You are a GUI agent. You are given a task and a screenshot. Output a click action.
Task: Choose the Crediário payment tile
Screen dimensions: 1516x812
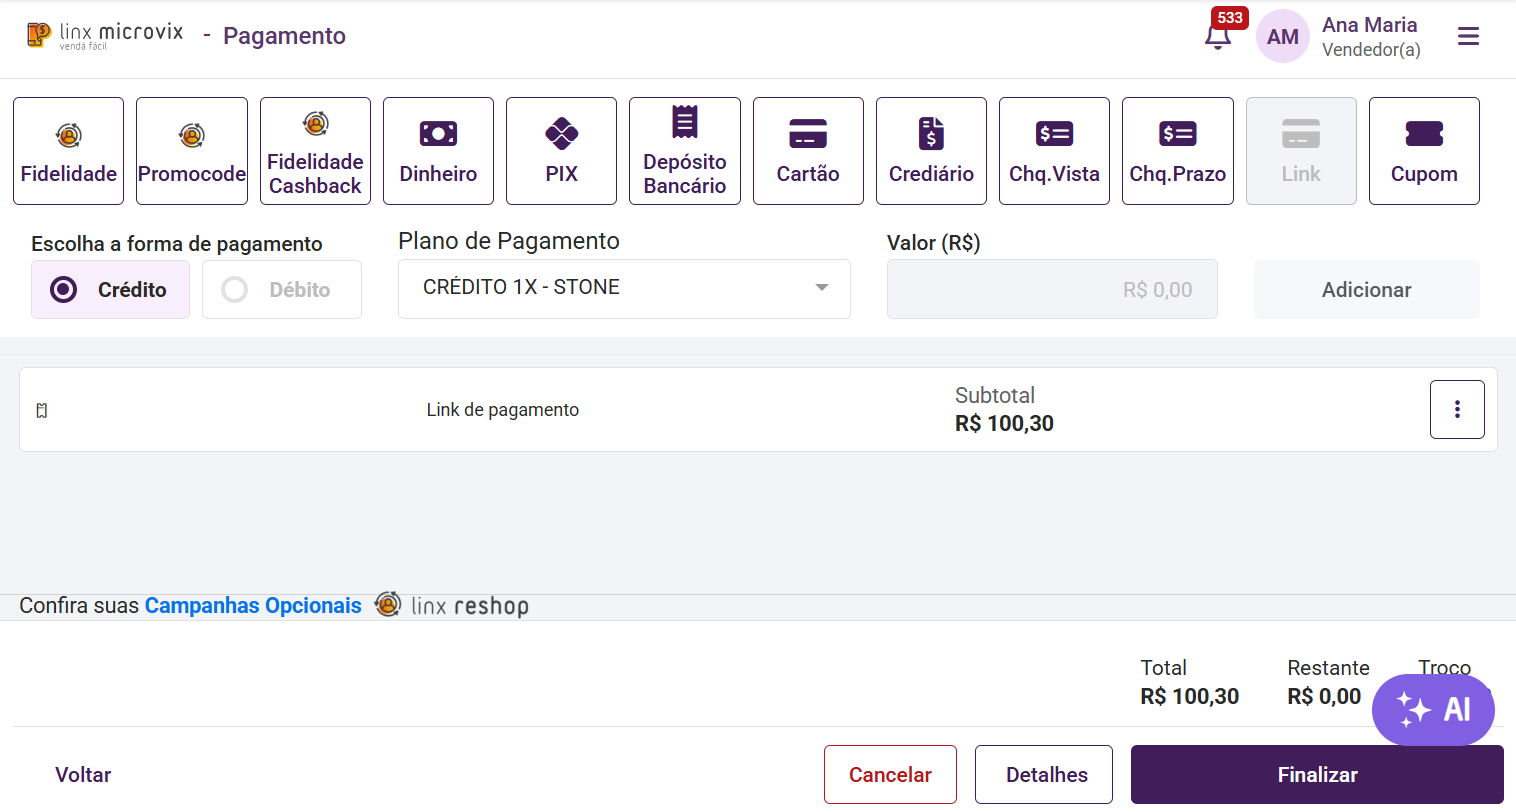point(931,151)
